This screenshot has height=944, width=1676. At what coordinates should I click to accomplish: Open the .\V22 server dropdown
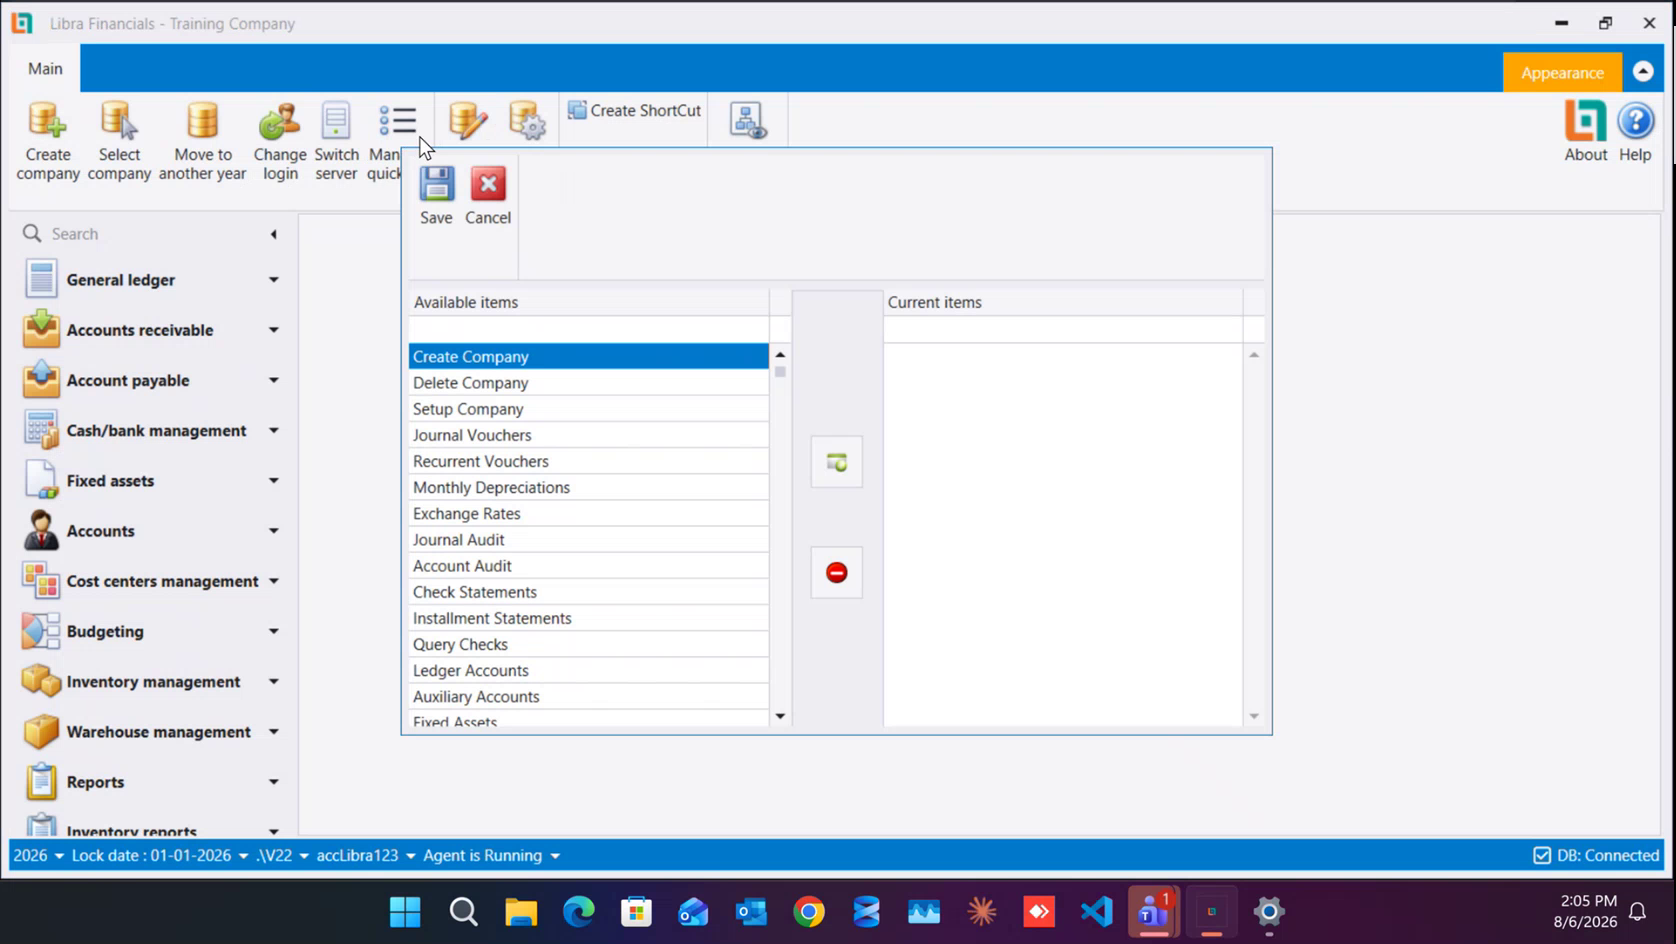283,855
